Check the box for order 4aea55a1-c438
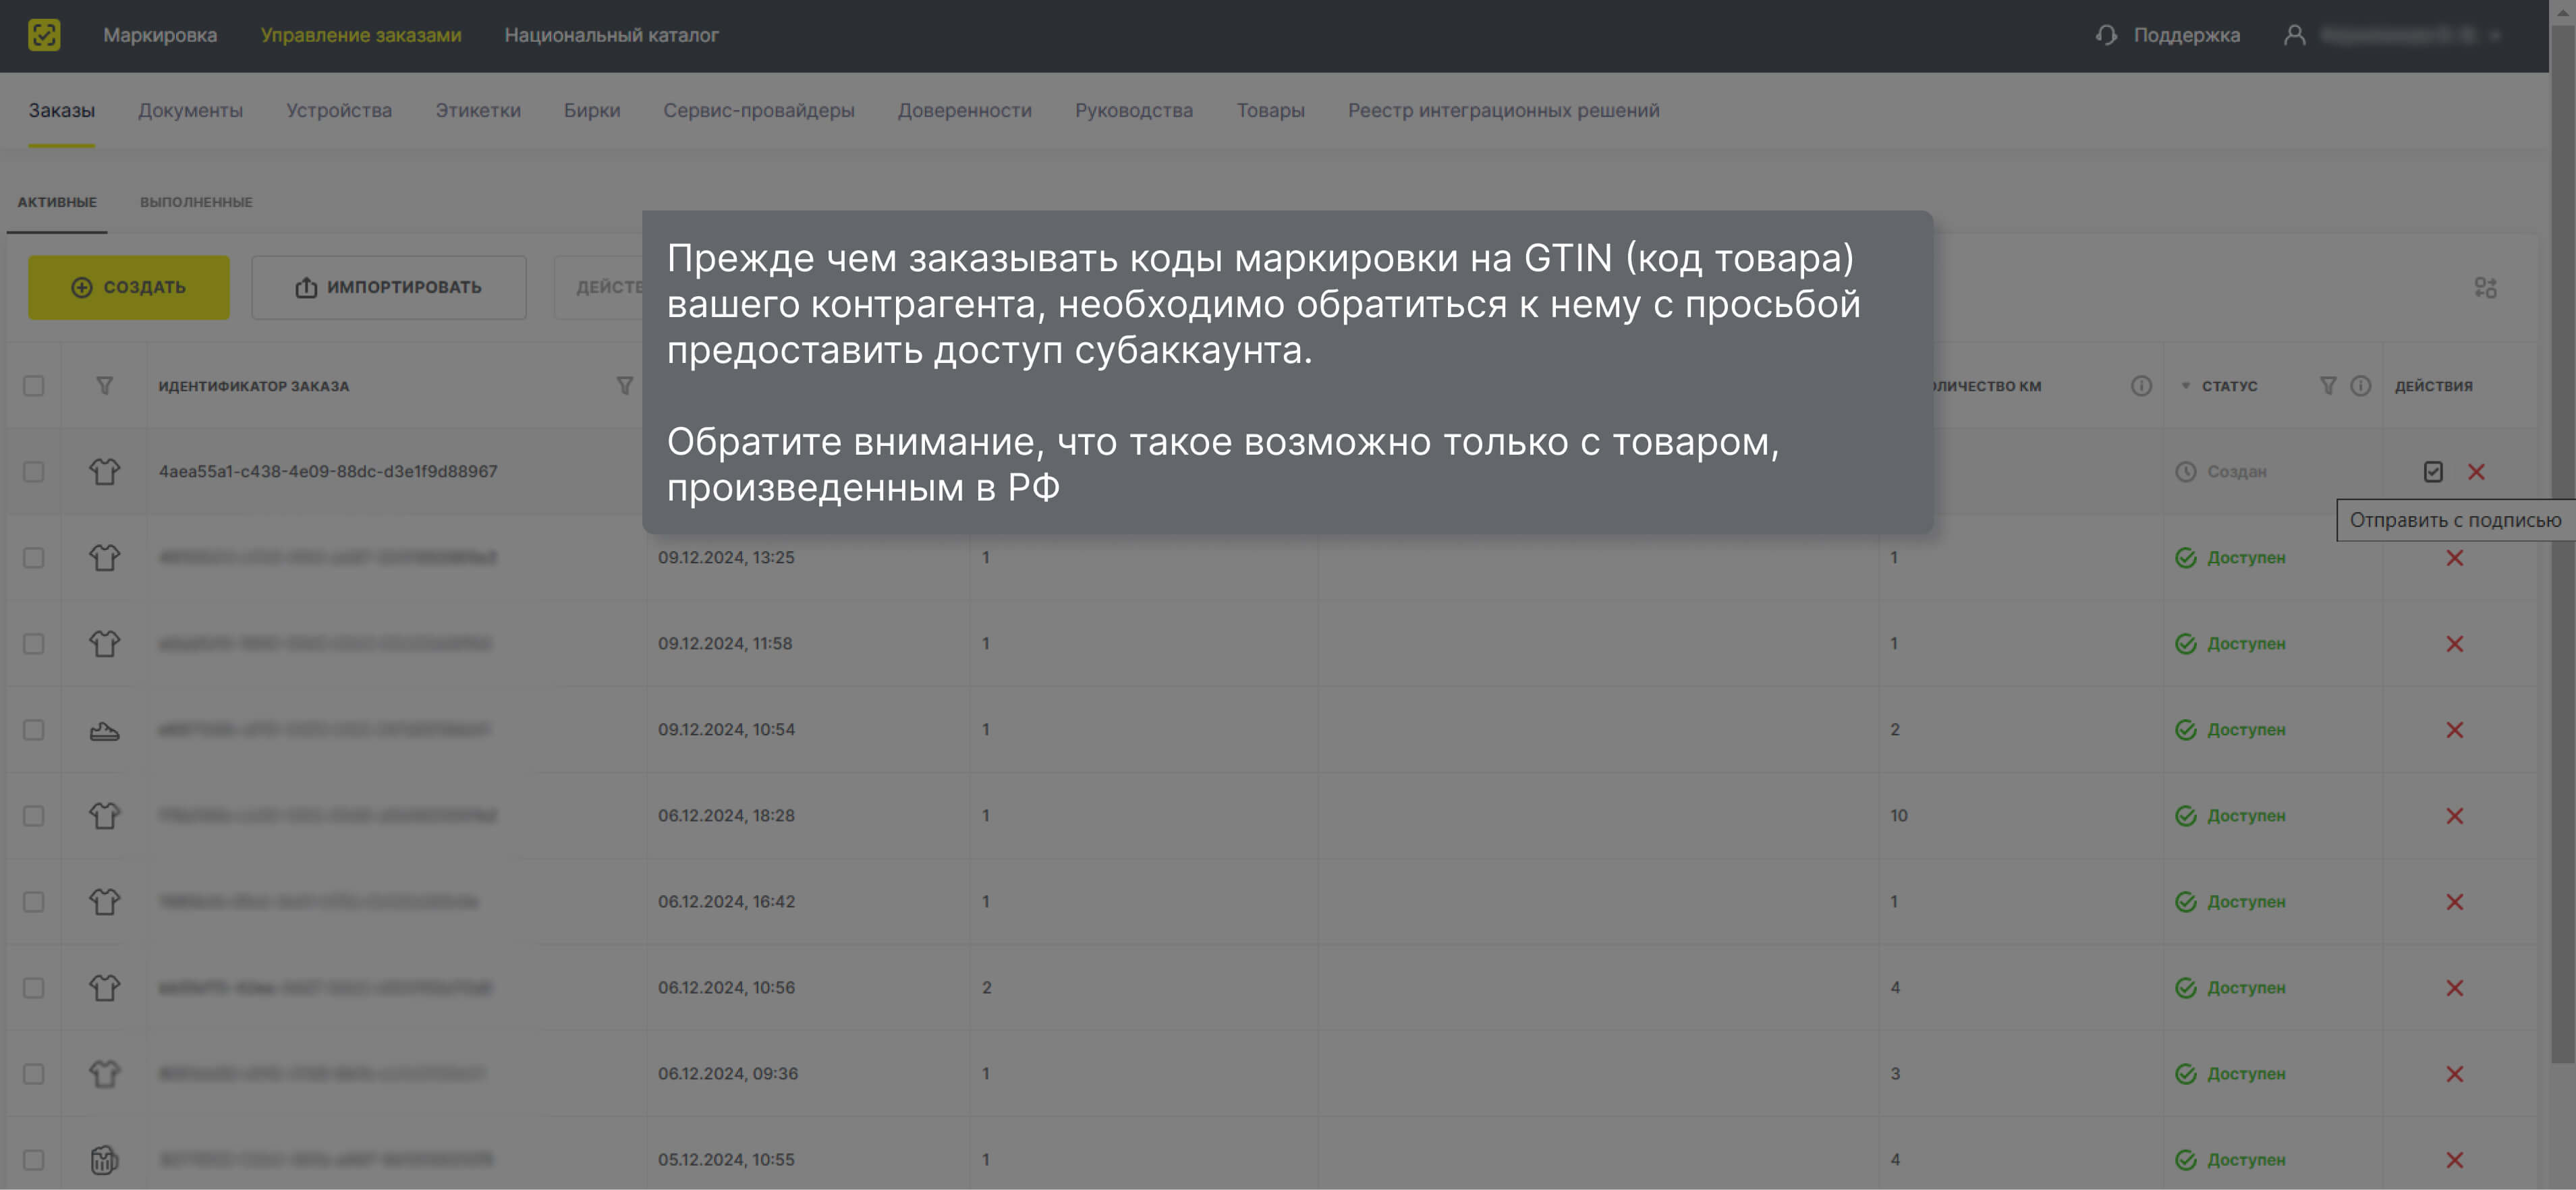Screen dimensions: 2576x1190 pos(34,471)
